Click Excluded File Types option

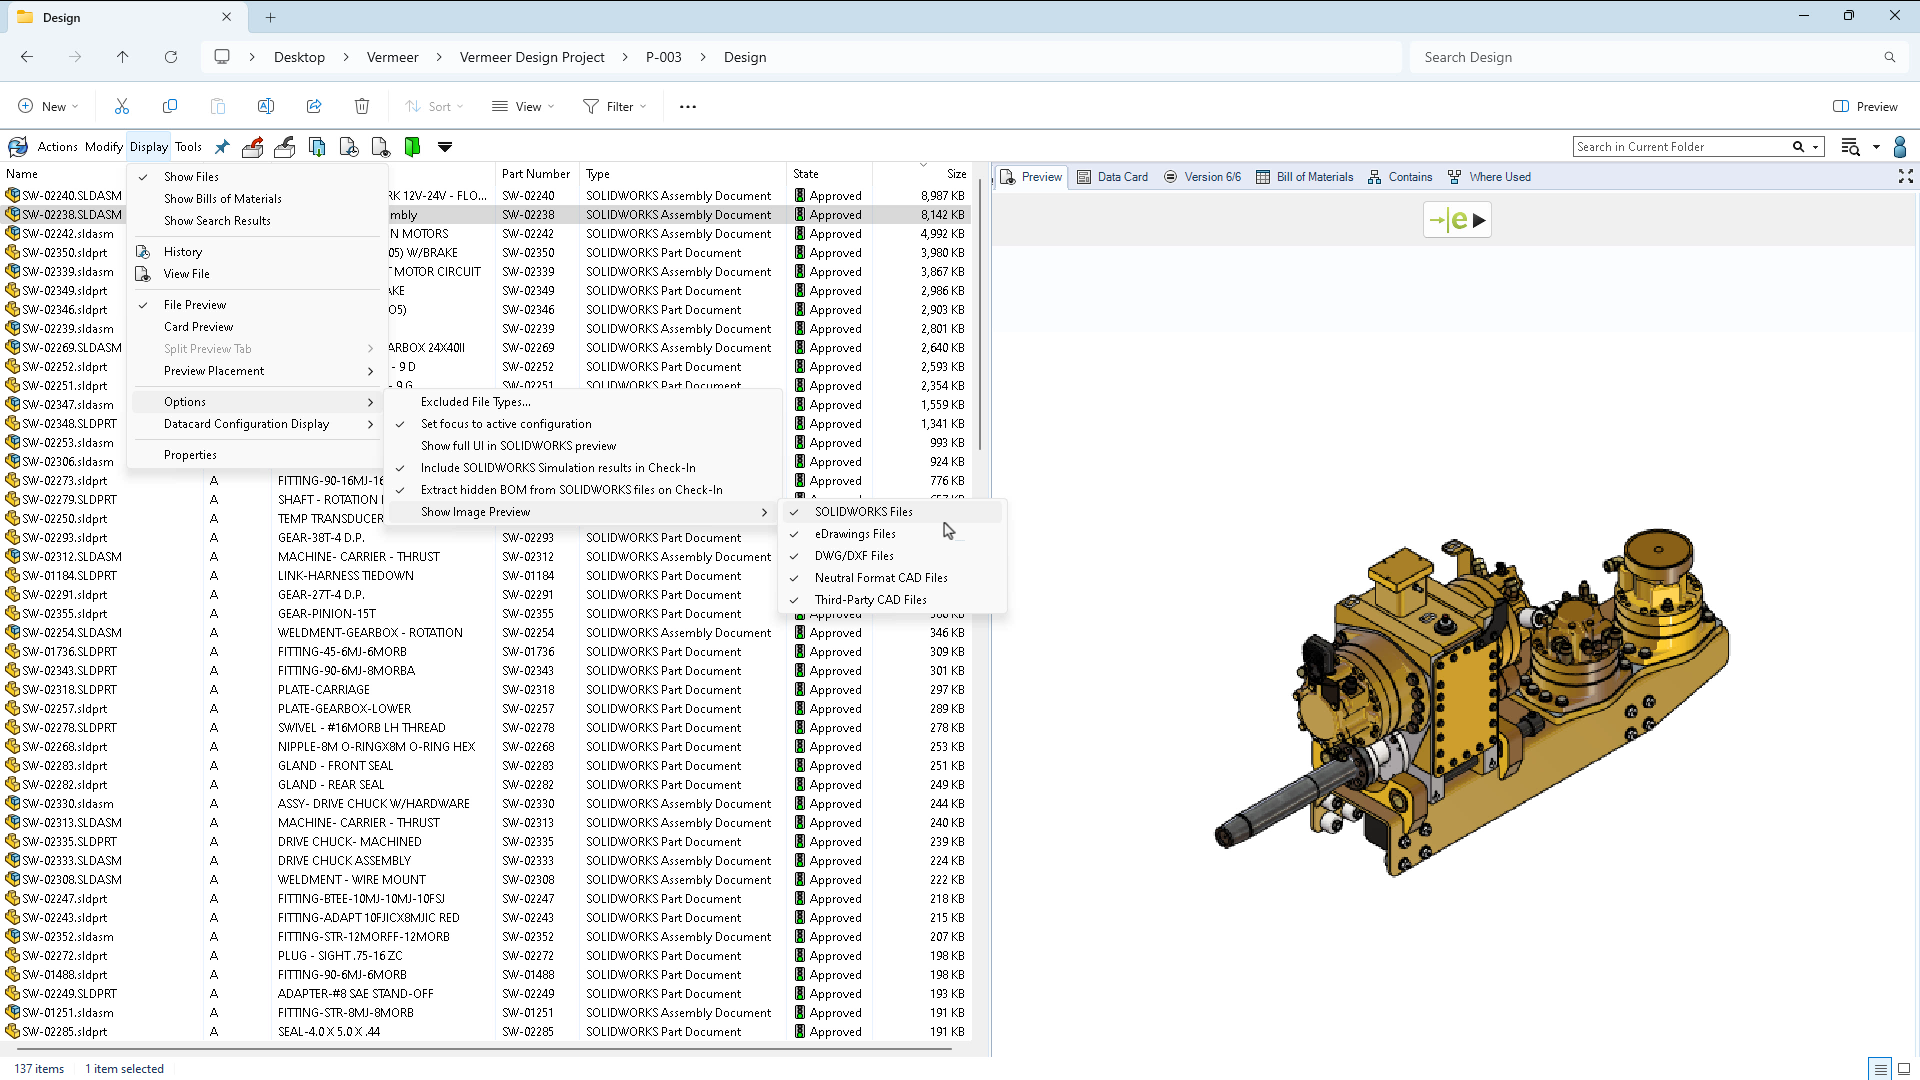(475, 402)
